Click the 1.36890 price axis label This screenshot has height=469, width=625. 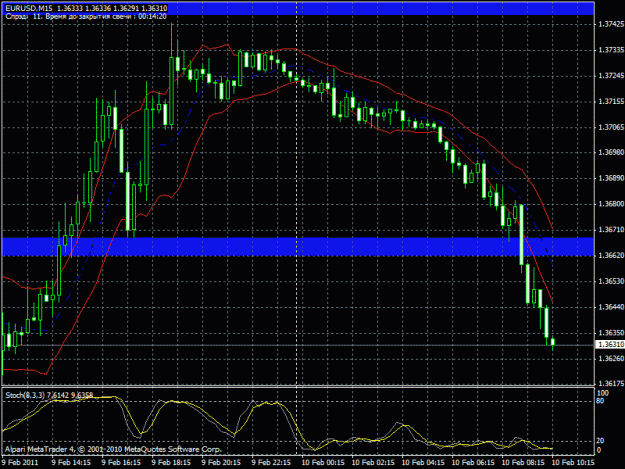611,178
